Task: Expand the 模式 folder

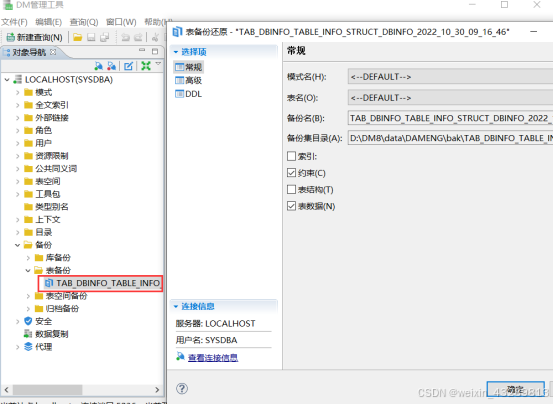Action: click(x=17, y=92)
